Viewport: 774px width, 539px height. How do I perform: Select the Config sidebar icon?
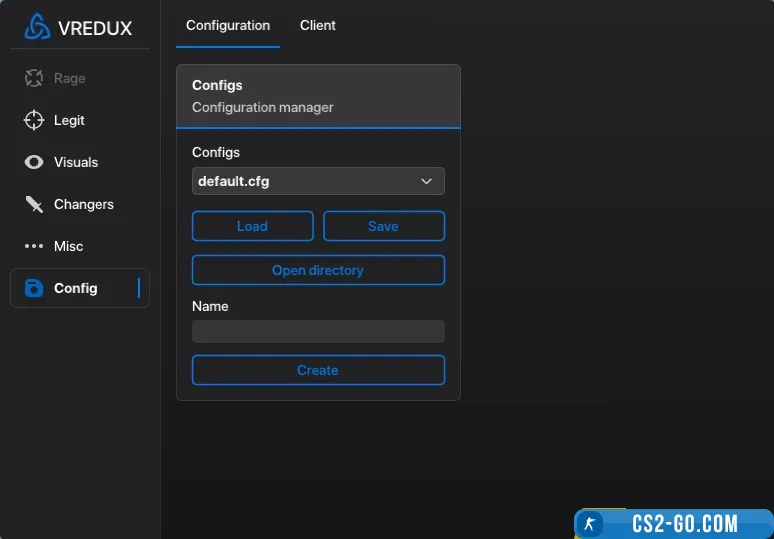pyautogui.click(x=34, y=288)
